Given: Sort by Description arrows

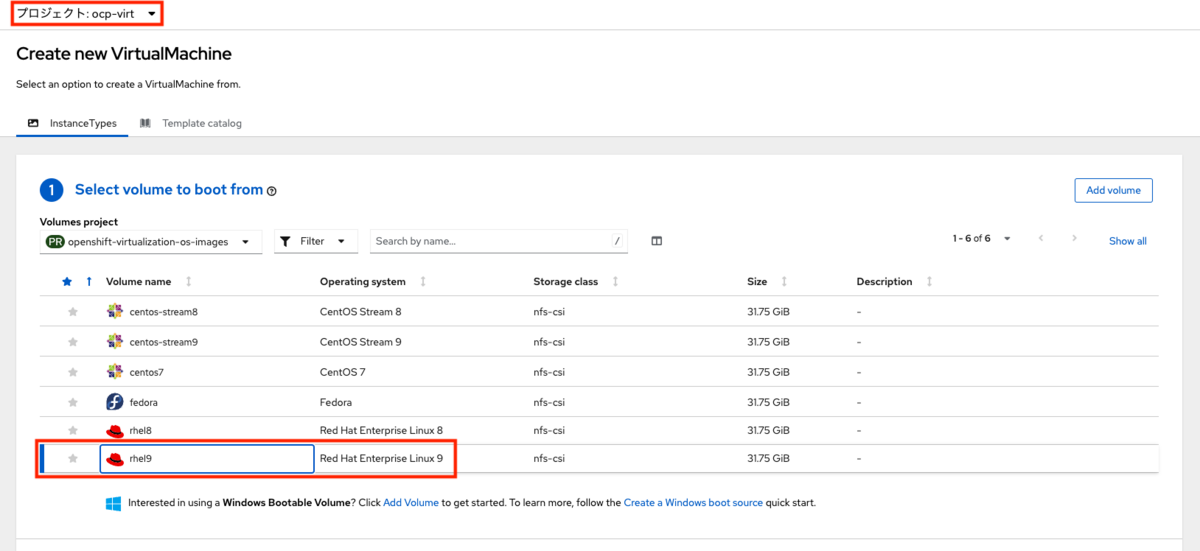Looking at the screenshot, I should tap(930, 282).
